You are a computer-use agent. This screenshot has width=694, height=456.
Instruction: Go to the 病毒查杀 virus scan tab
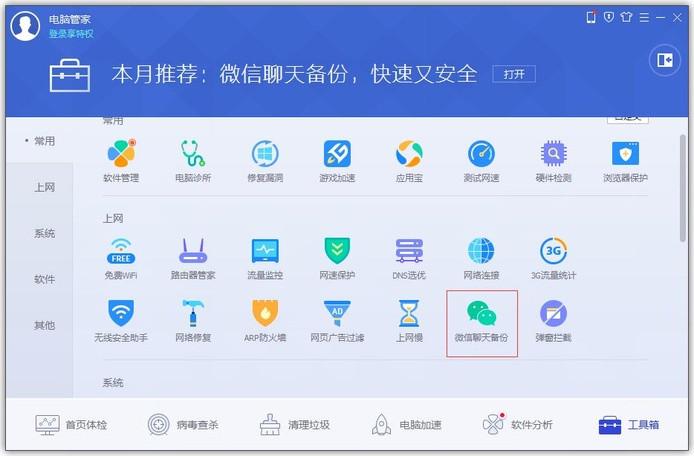pyautogui.click(x=183, y=425)
